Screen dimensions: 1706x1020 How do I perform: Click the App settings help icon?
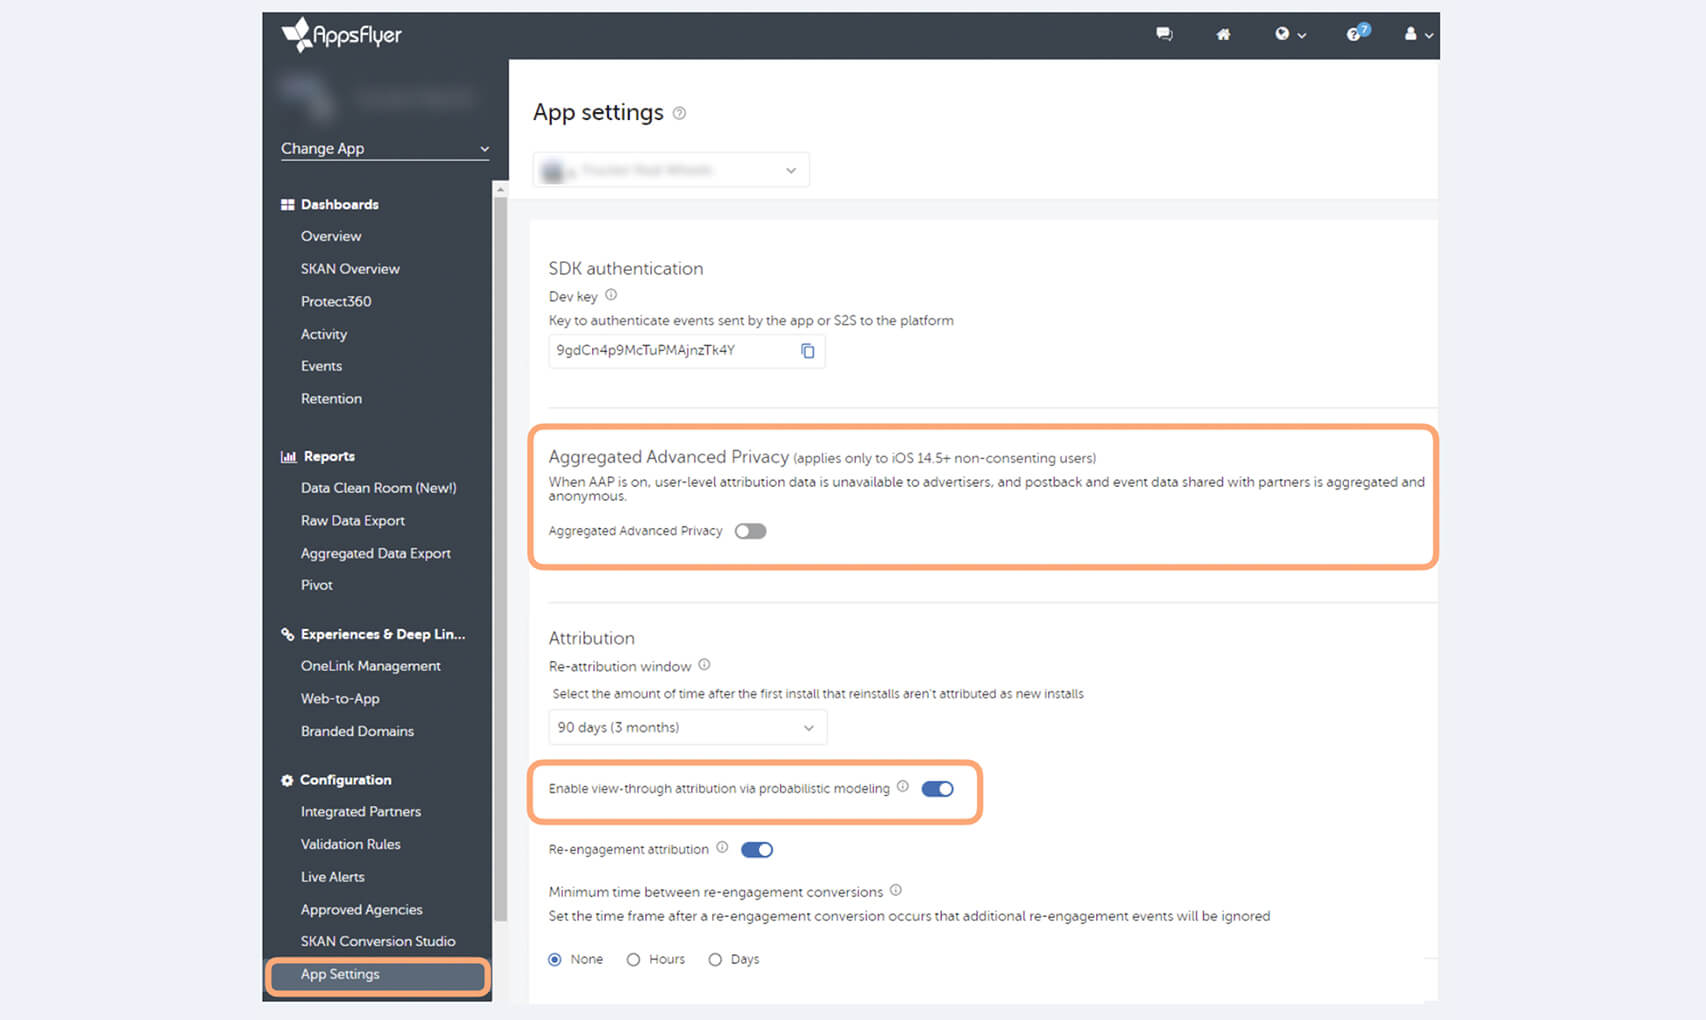click(x=679, y=113)
